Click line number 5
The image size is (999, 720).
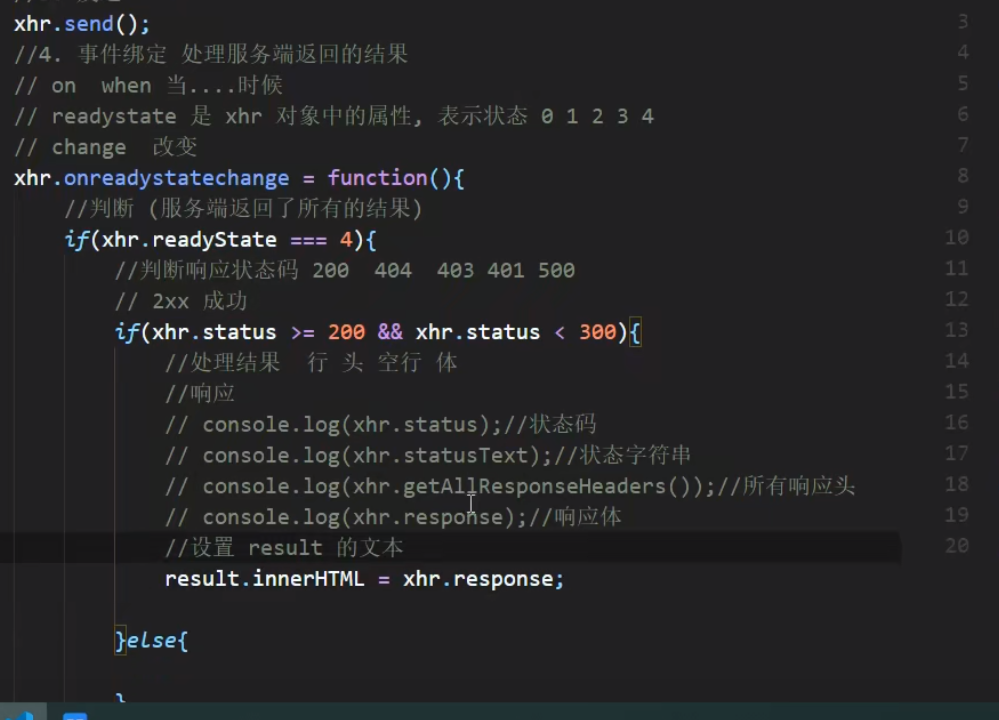pos(963,83)
